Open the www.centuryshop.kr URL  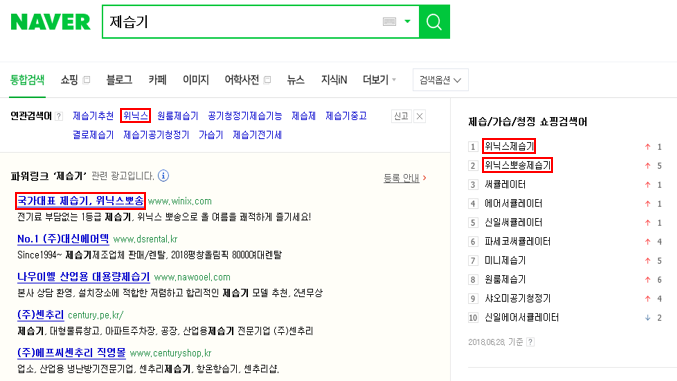click(171, 353)
